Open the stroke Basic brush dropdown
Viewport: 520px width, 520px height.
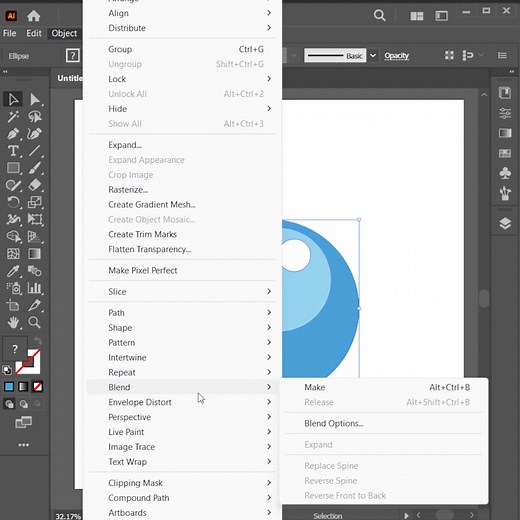pos(373,55)
